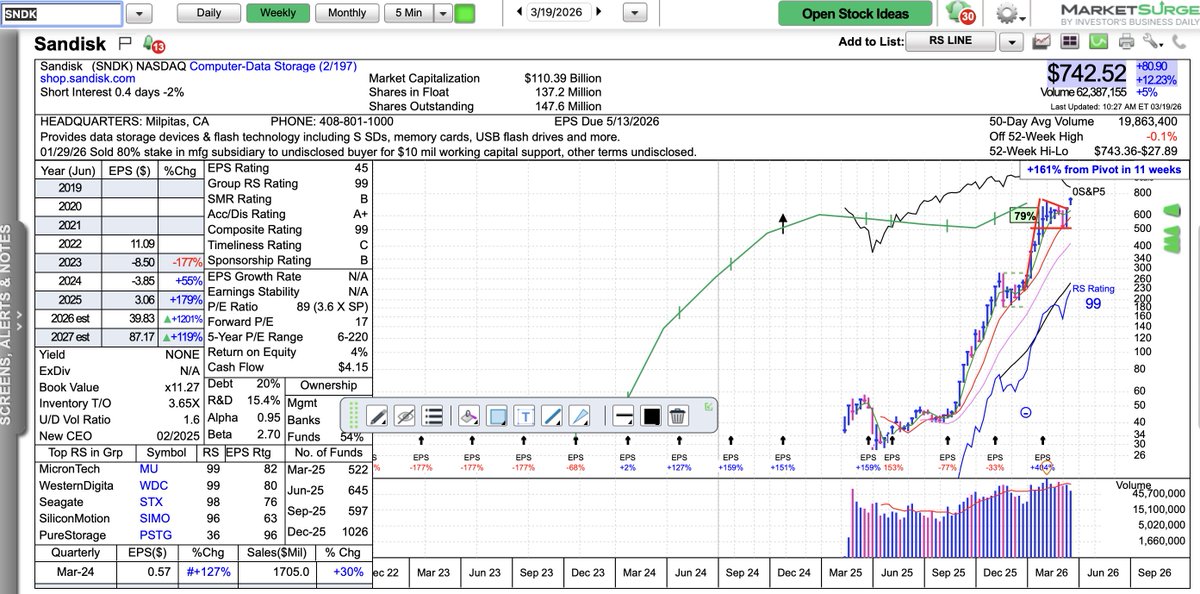Click the Forward P/E row
The height and width of the screenshot is (594, 1200).
click(287, 321)
